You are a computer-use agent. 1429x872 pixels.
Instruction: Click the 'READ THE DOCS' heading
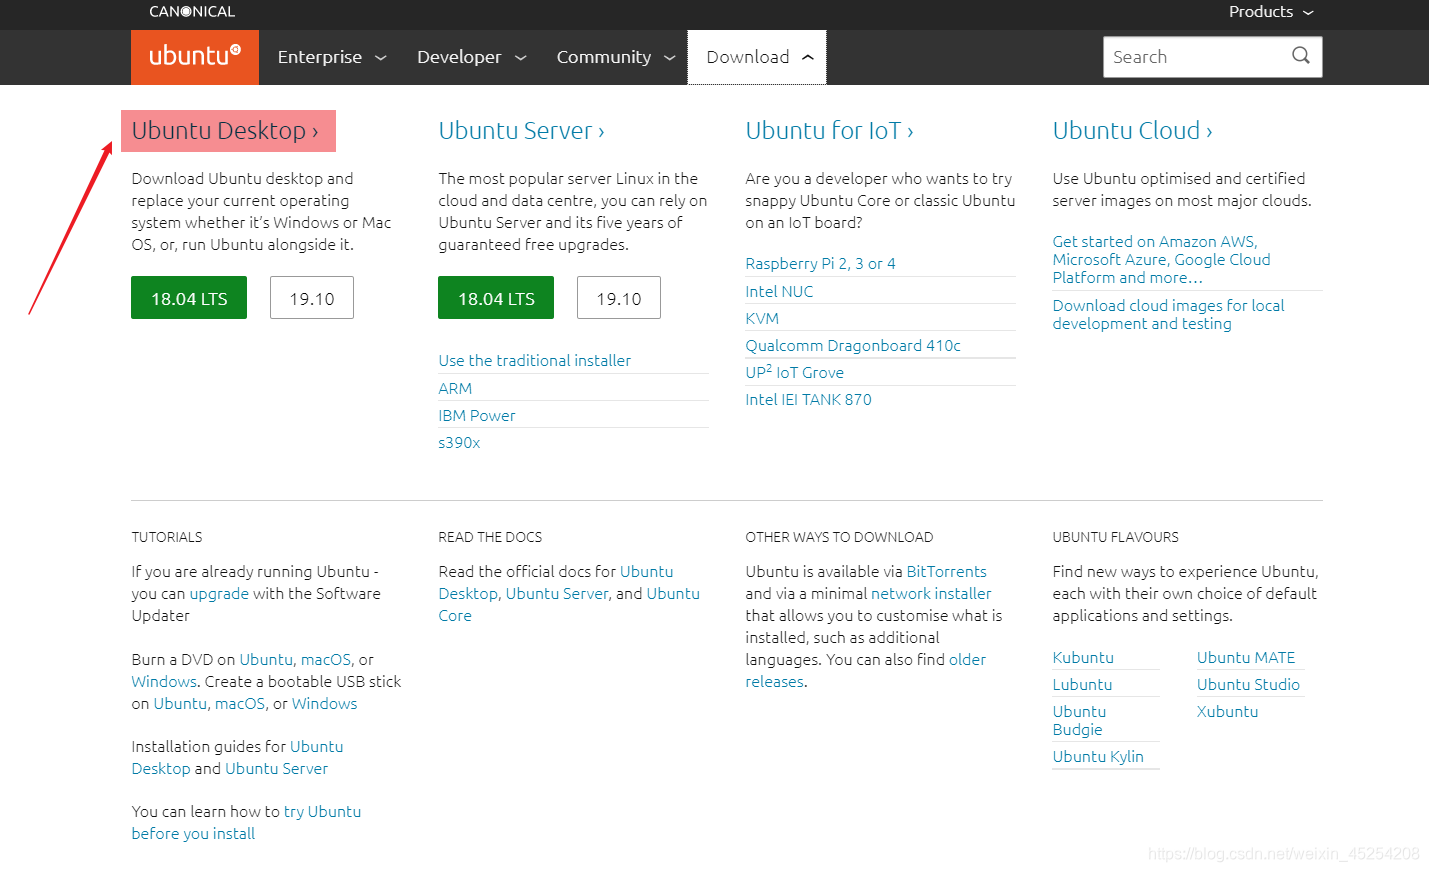click(x=490, y=537)
